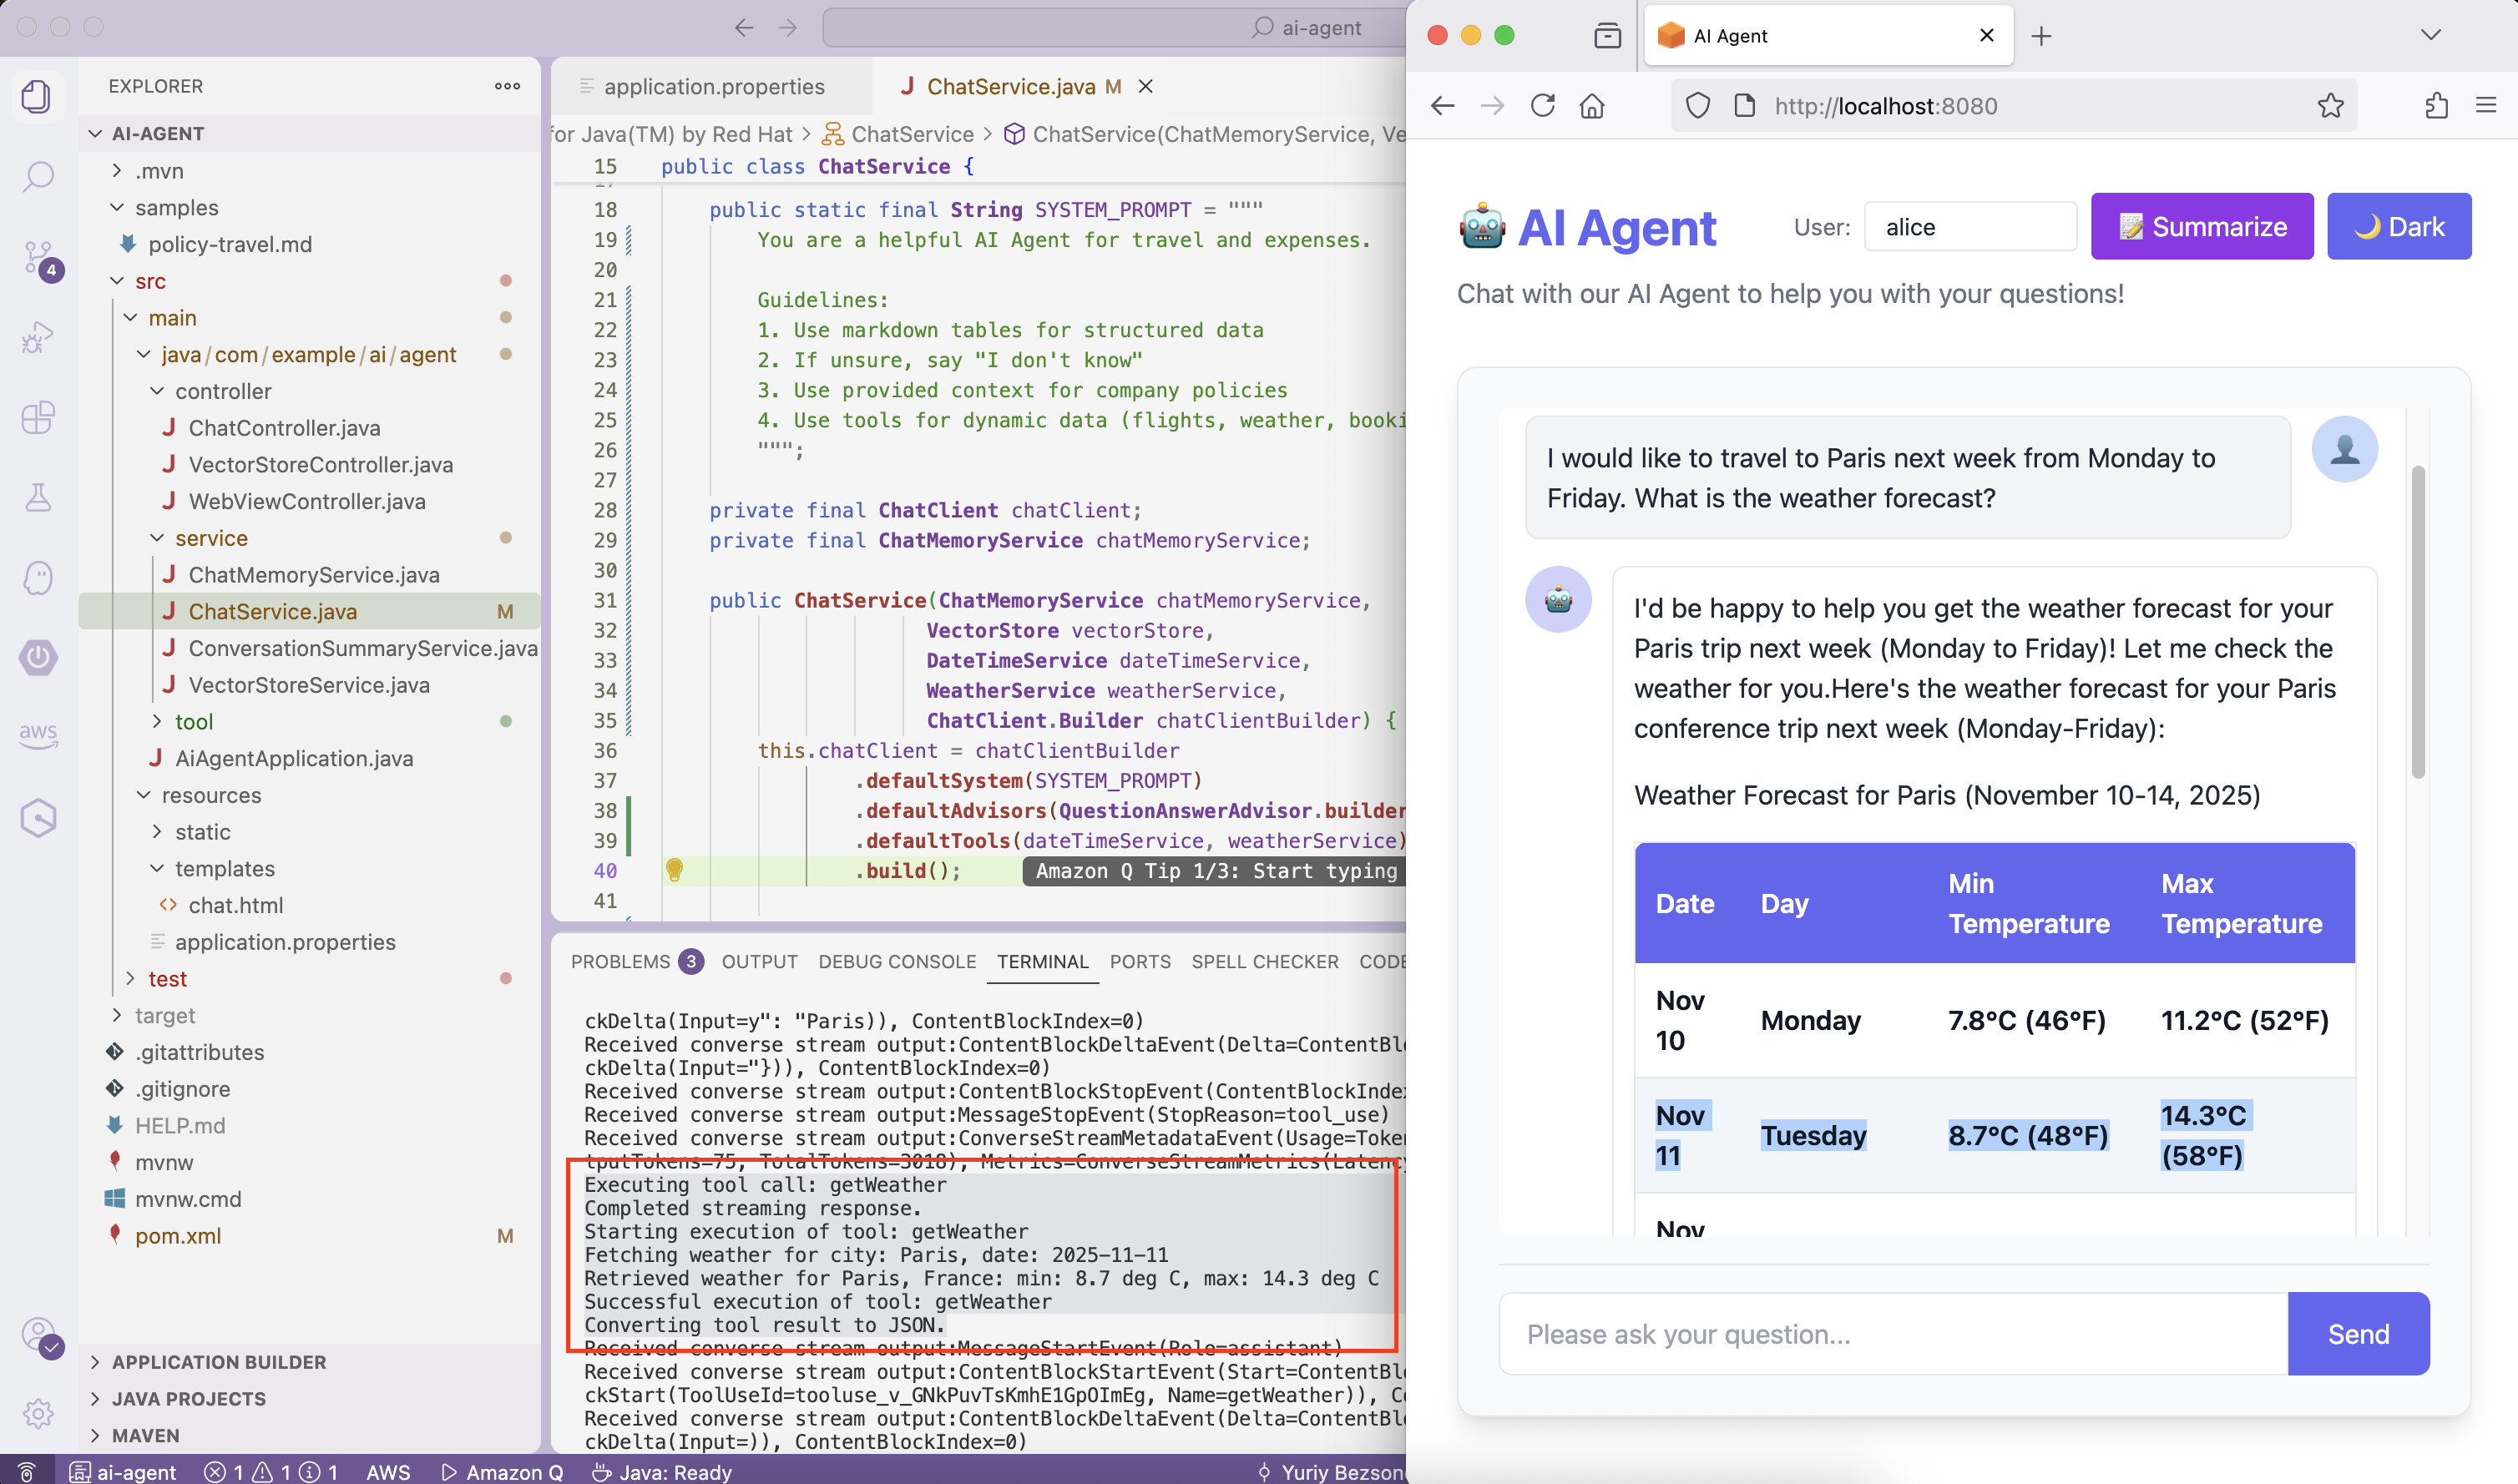Screen dimensions: 2518x1484
Task: Switch to the application.properties editor tab
Action: click(x=713, y=87)
